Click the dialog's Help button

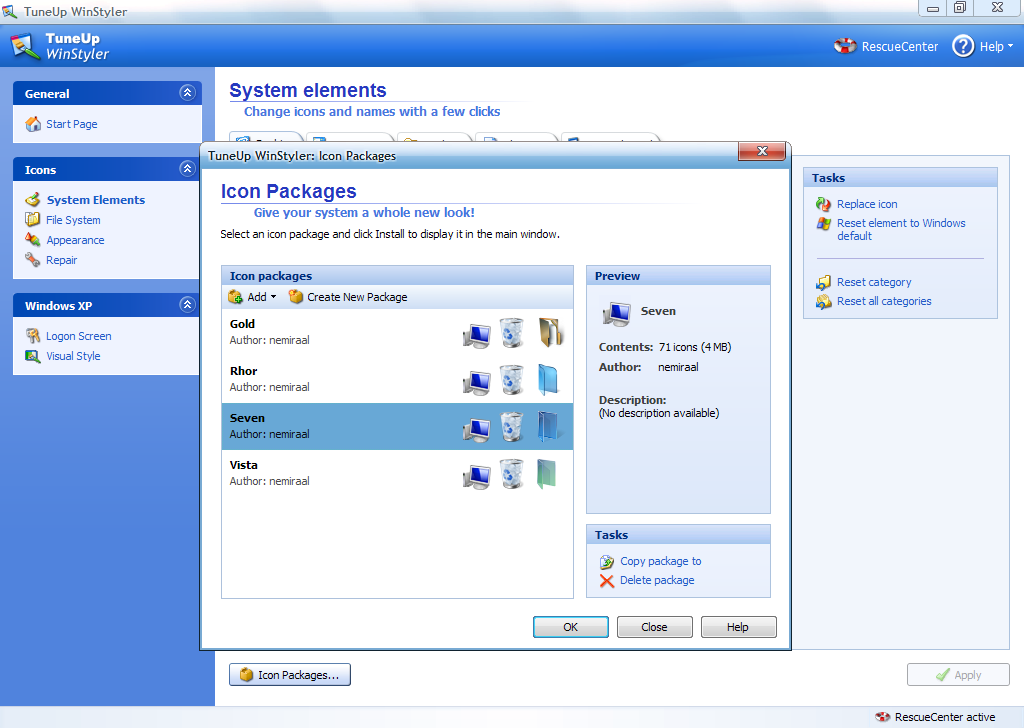[x=739, y=627]
